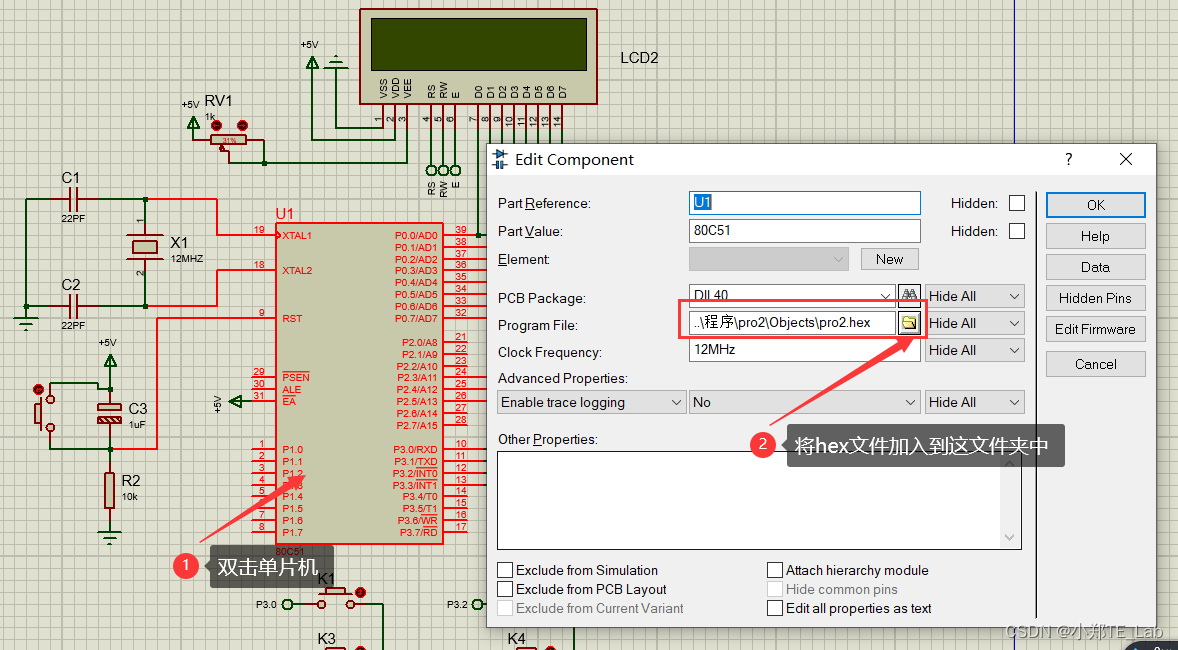Click the Data button
Image resolution: width=1178 pixels, height=650 pixels.
click(1095, 267)
